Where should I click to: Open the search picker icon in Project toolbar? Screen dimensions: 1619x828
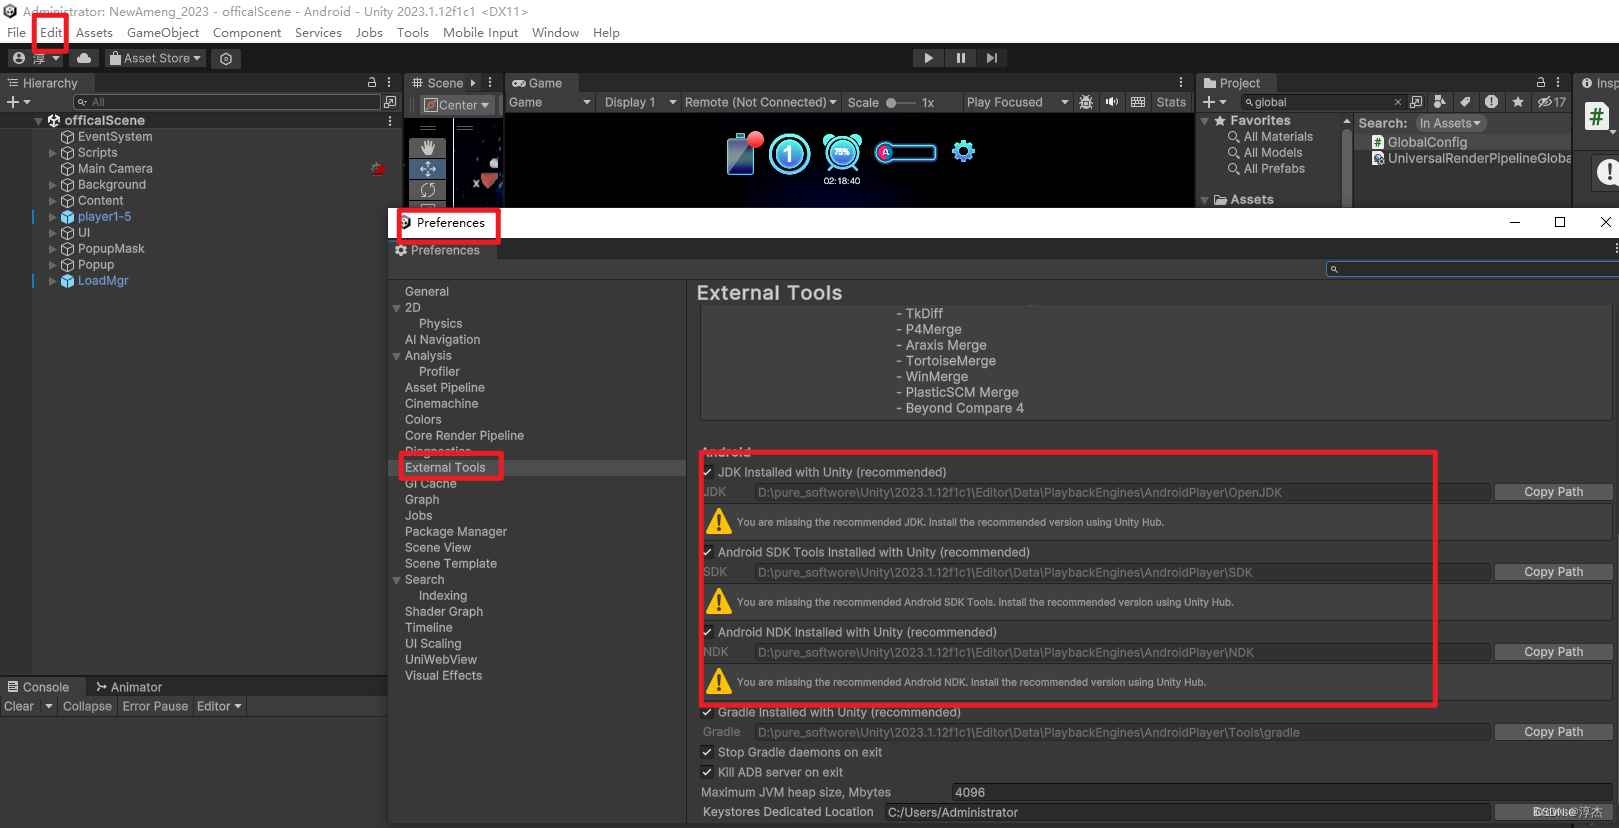1416,102
